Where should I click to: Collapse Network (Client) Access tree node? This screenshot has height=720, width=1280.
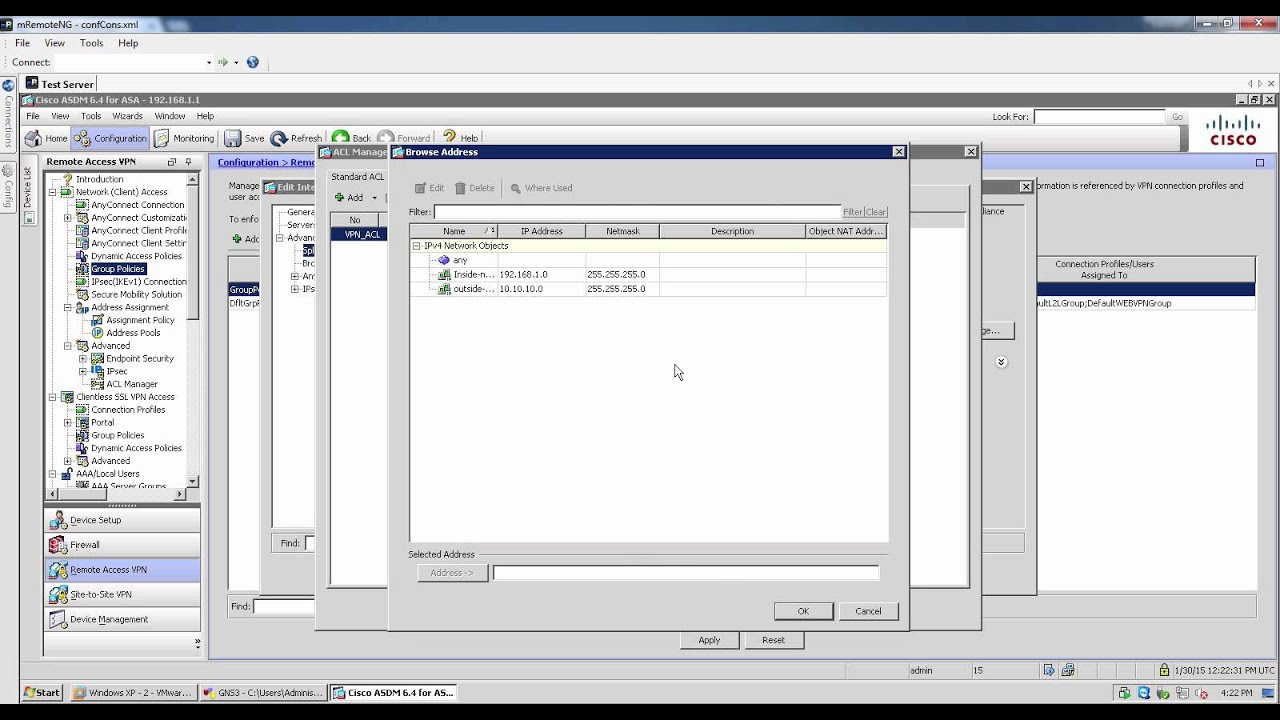53,192
